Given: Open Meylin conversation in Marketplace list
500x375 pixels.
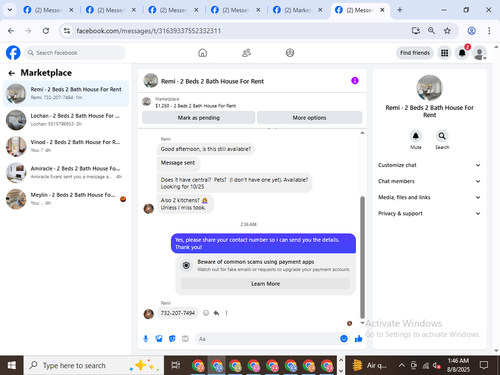Looking at the screenshot, I should [66, 199].
